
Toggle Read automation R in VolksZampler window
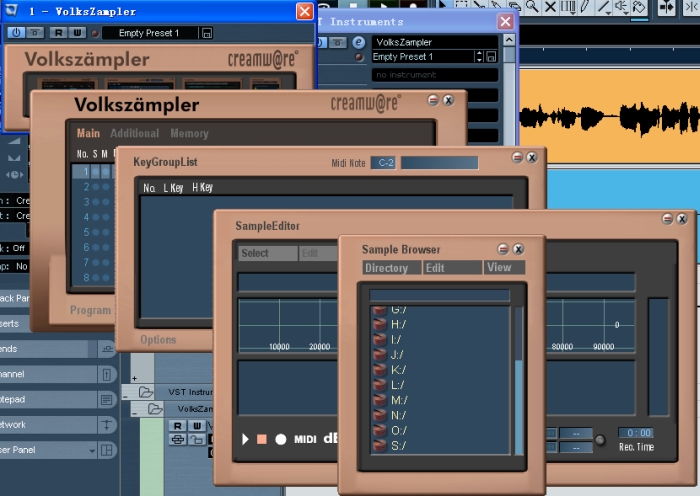(x=58, y=33)
